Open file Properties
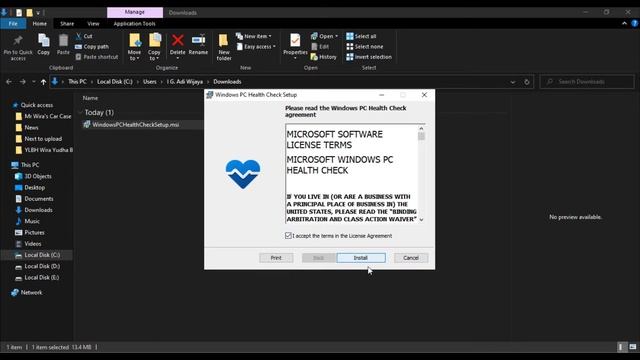 (295, 46)
